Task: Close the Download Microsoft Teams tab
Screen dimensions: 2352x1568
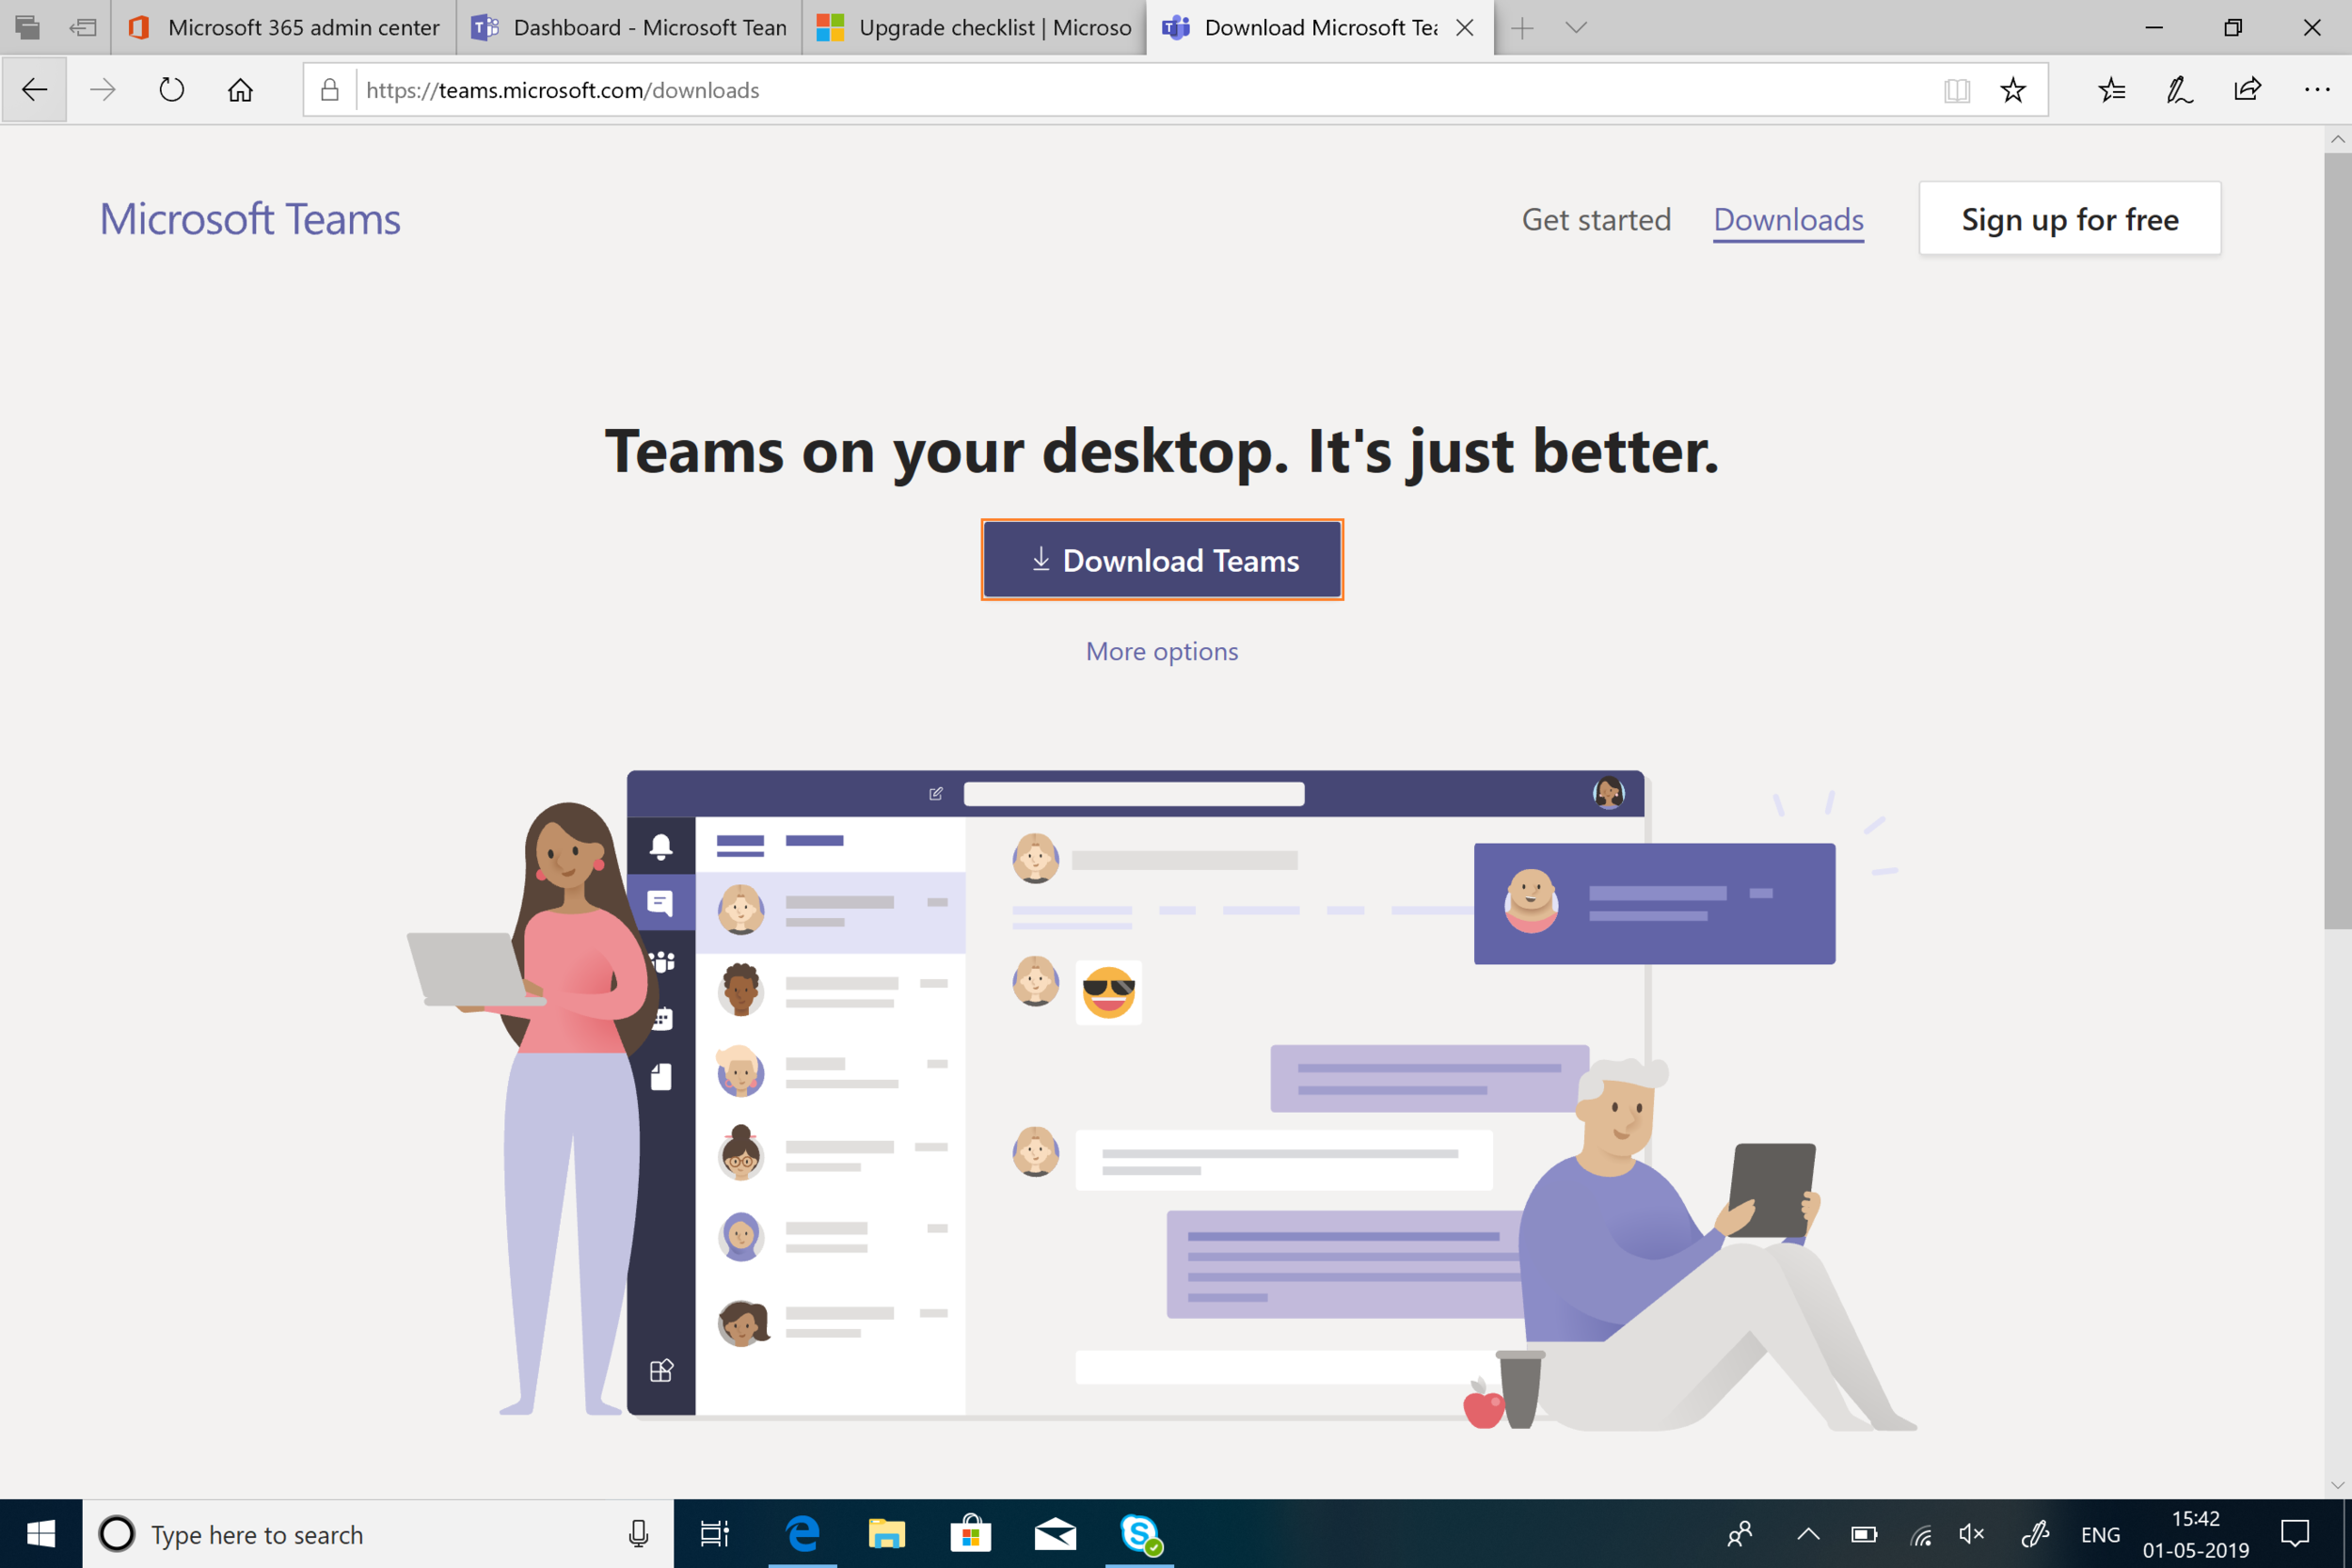Action: tap(1465, 28)
